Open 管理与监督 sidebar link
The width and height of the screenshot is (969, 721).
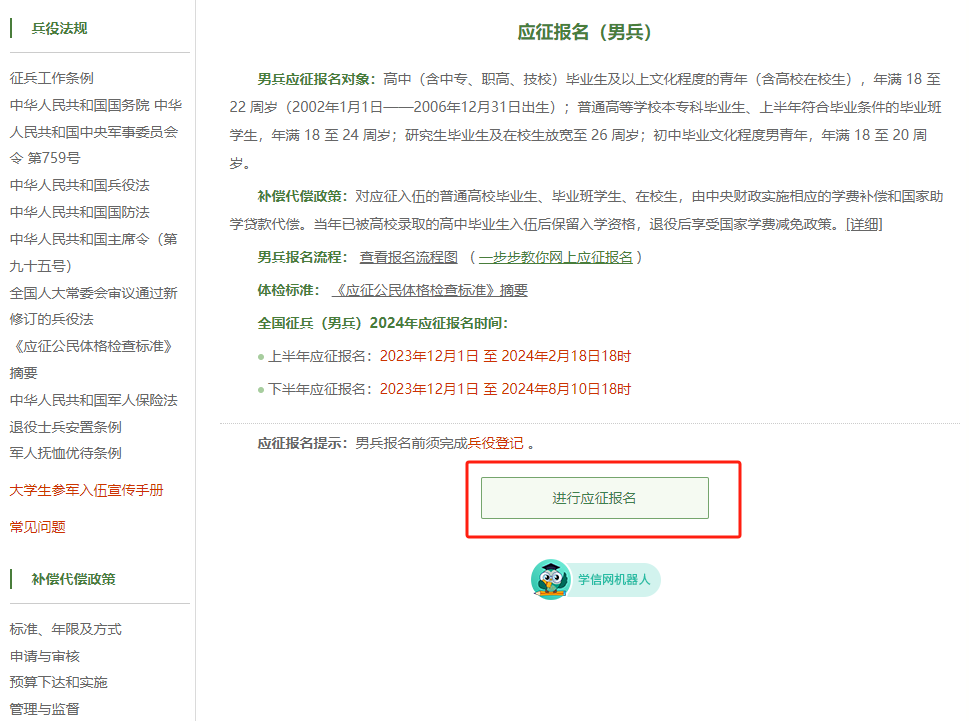pos(45,709)
